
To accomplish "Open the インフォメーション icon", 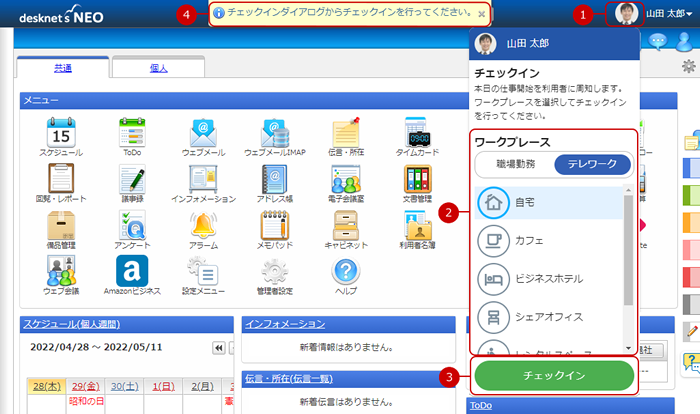I will 203,178.
